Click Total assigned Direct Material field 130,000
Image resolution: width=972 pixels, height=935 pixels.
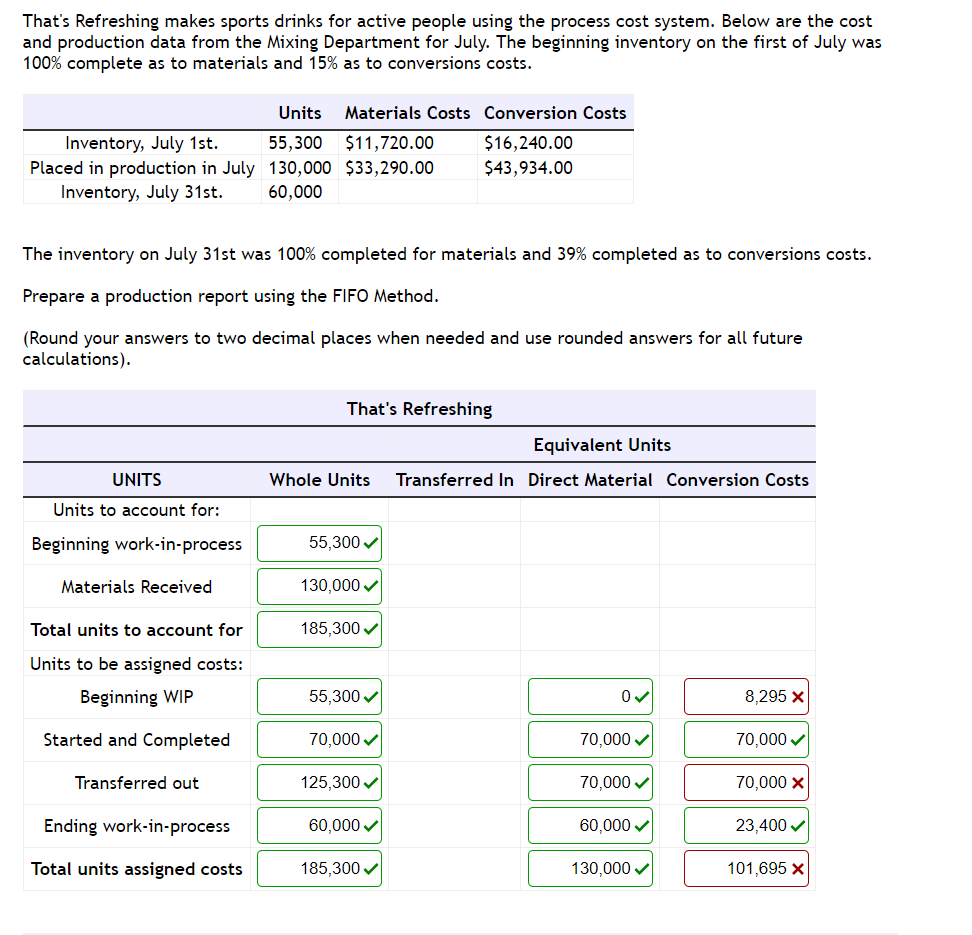pyautogui.click(x=590, y=869)
